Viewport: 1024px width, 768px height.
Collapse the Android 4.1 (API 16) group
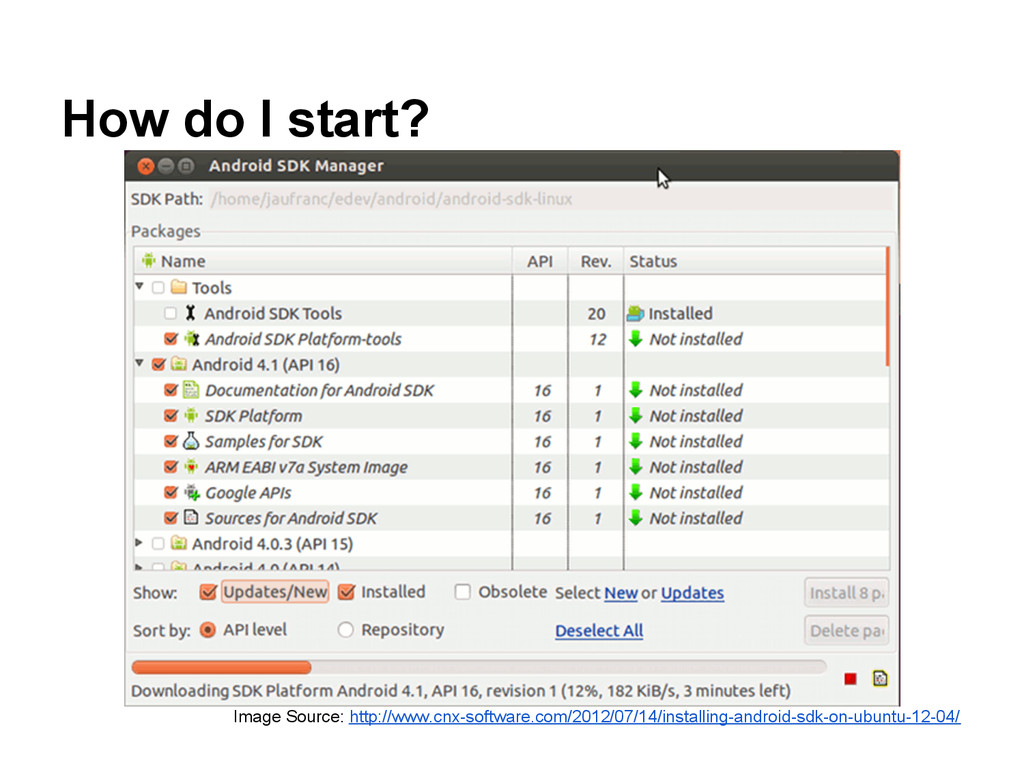[139, 364]
